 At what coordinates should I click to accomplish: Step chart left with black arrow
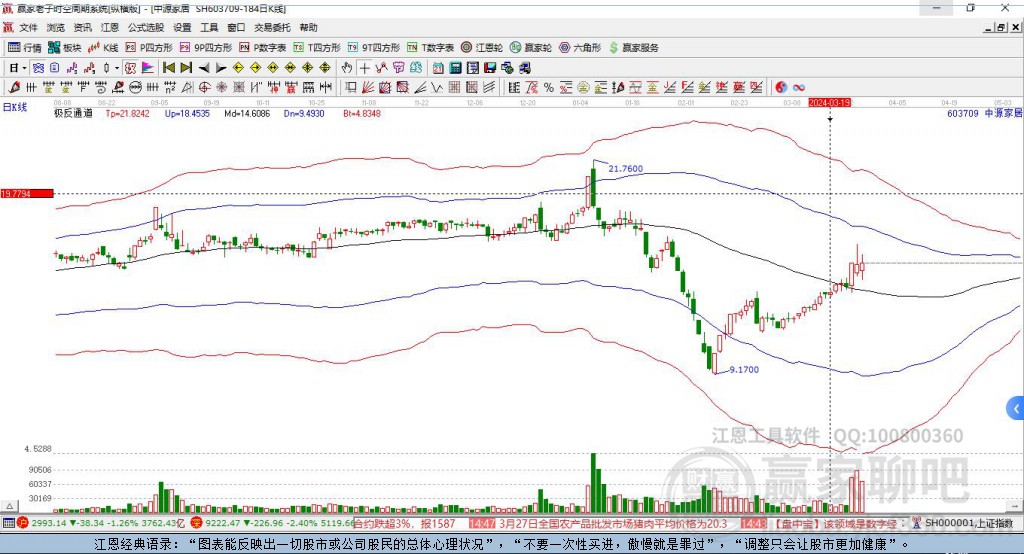pyautogui.click(x=204, y=68)
